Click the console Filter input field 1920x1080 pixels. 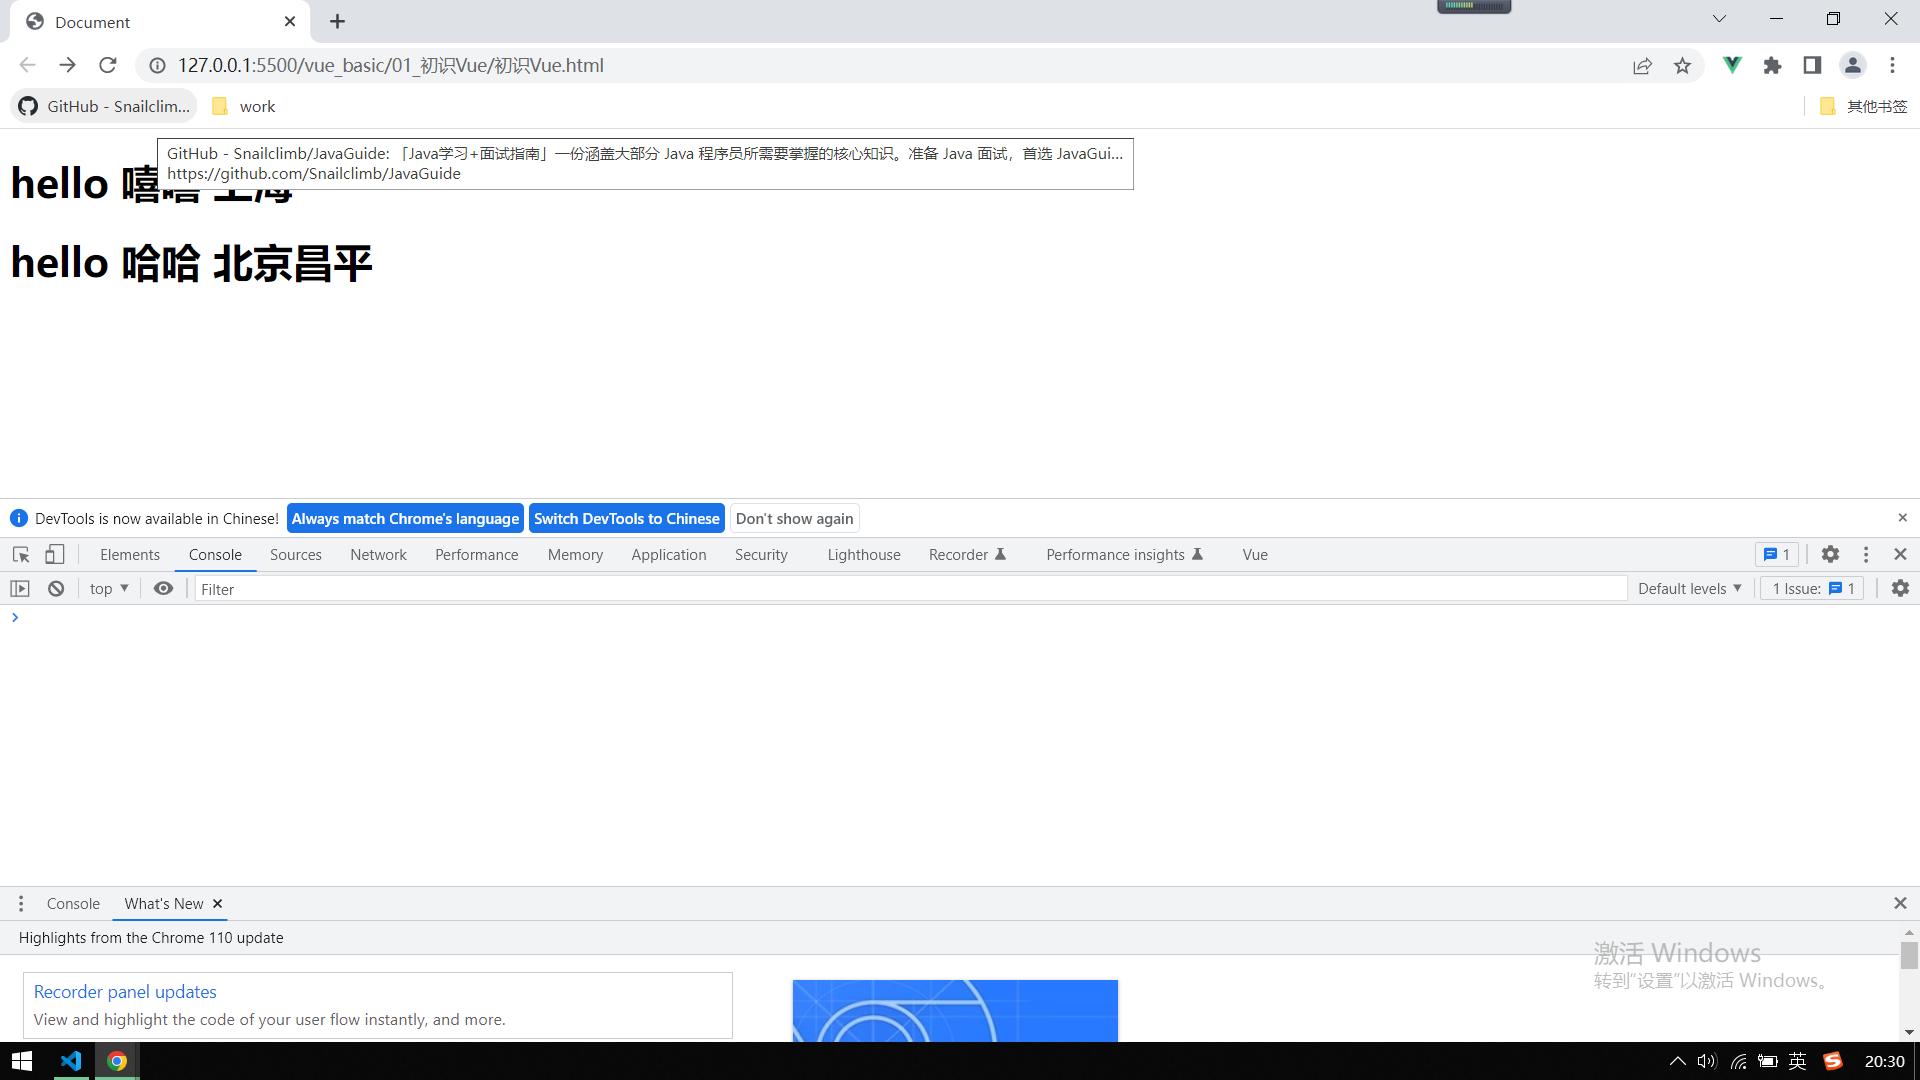point(910,589)
